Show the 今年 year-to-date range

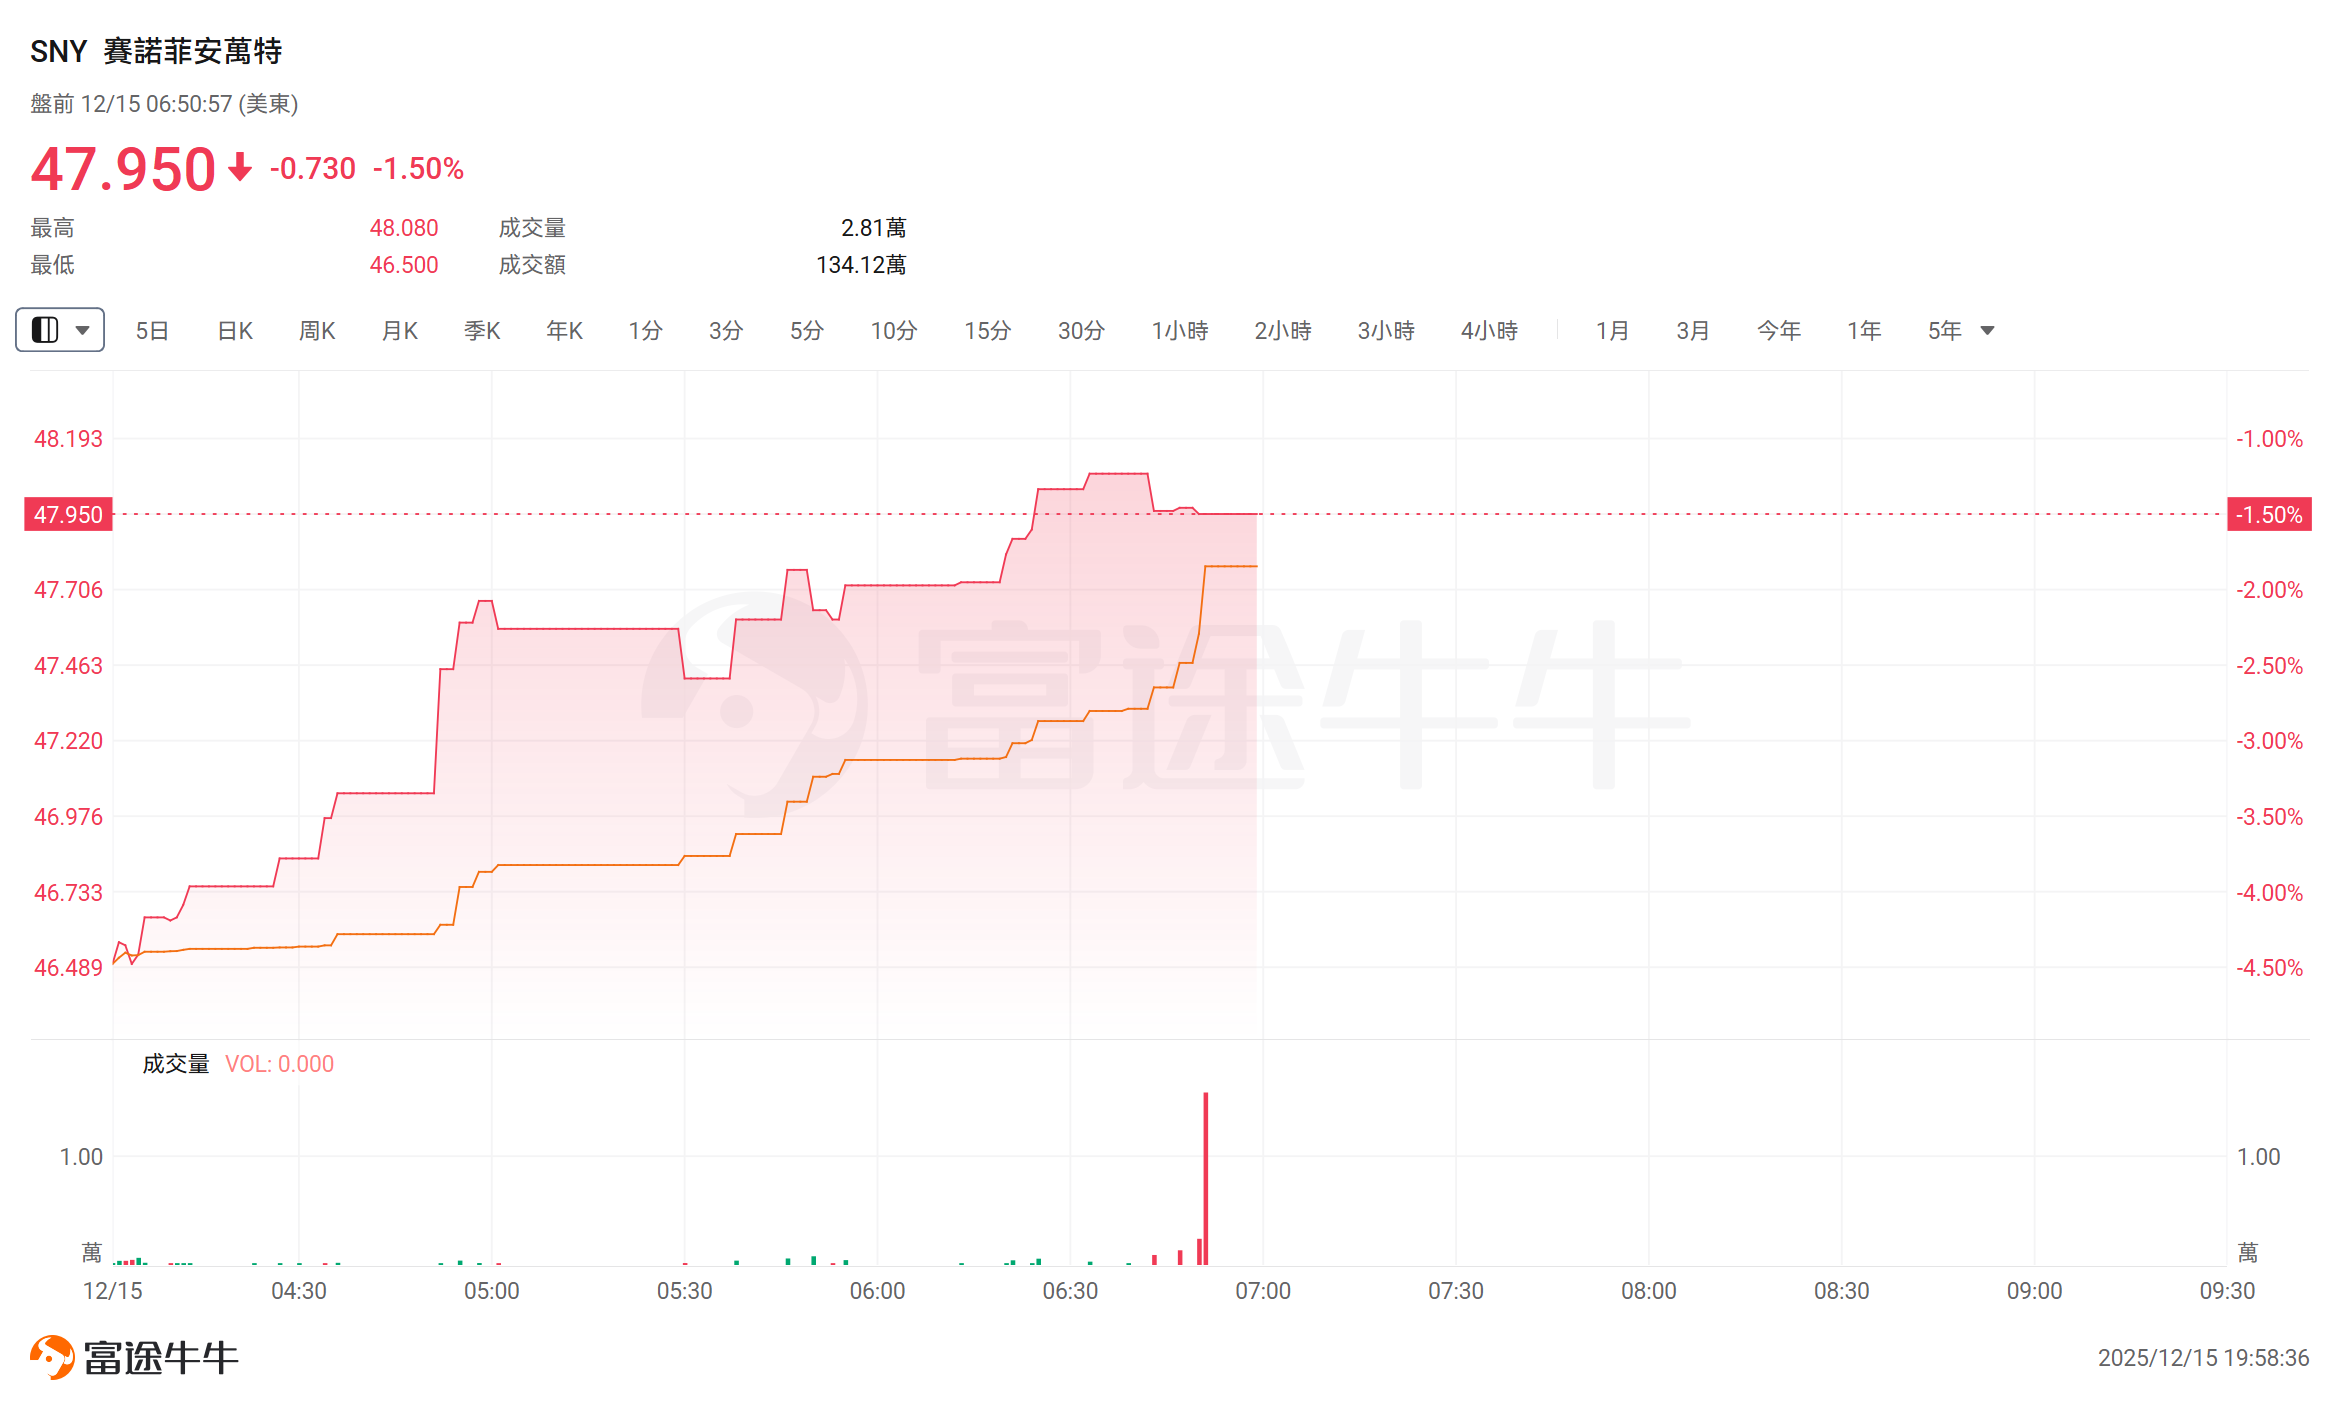1779,331
